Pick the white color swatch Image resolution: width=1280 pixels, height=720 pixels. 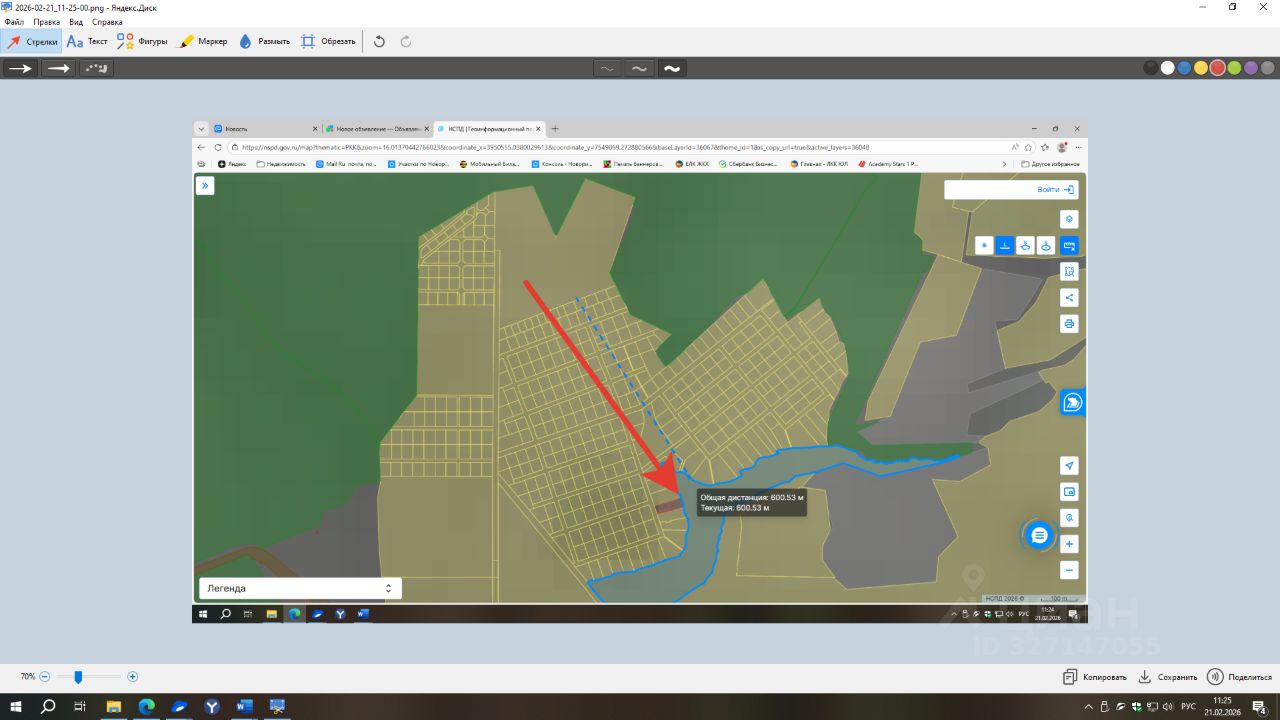tap(1167, 68)
